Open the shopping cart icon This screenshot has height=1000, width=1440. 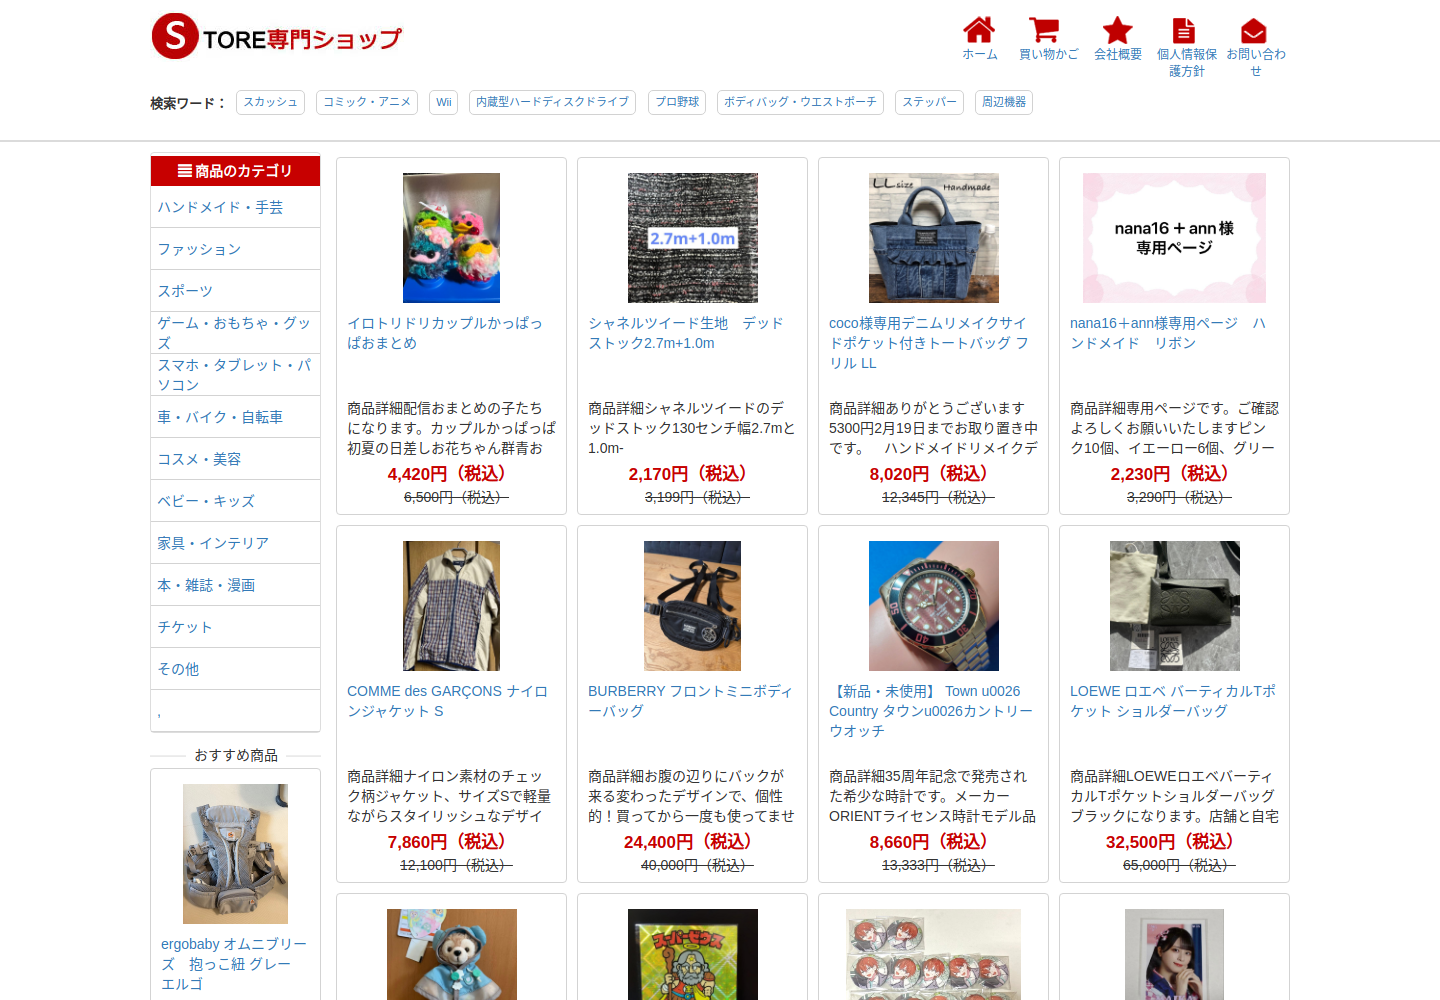1044,30
